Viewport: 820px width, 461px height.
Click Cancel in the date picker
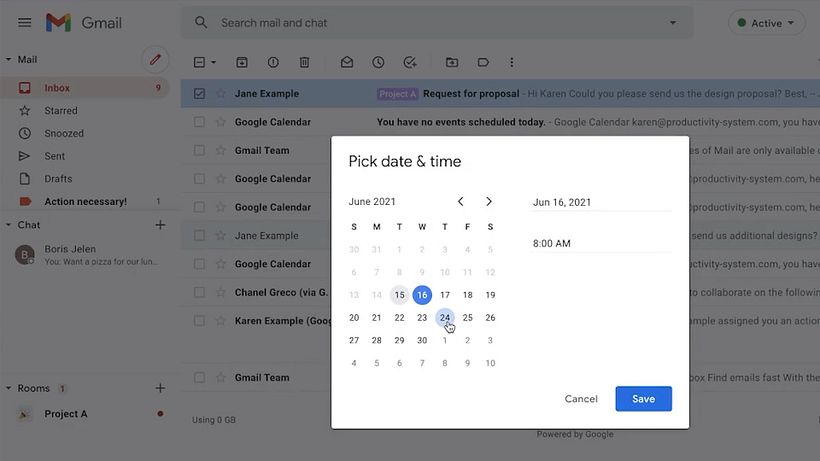tap(581, 399)
